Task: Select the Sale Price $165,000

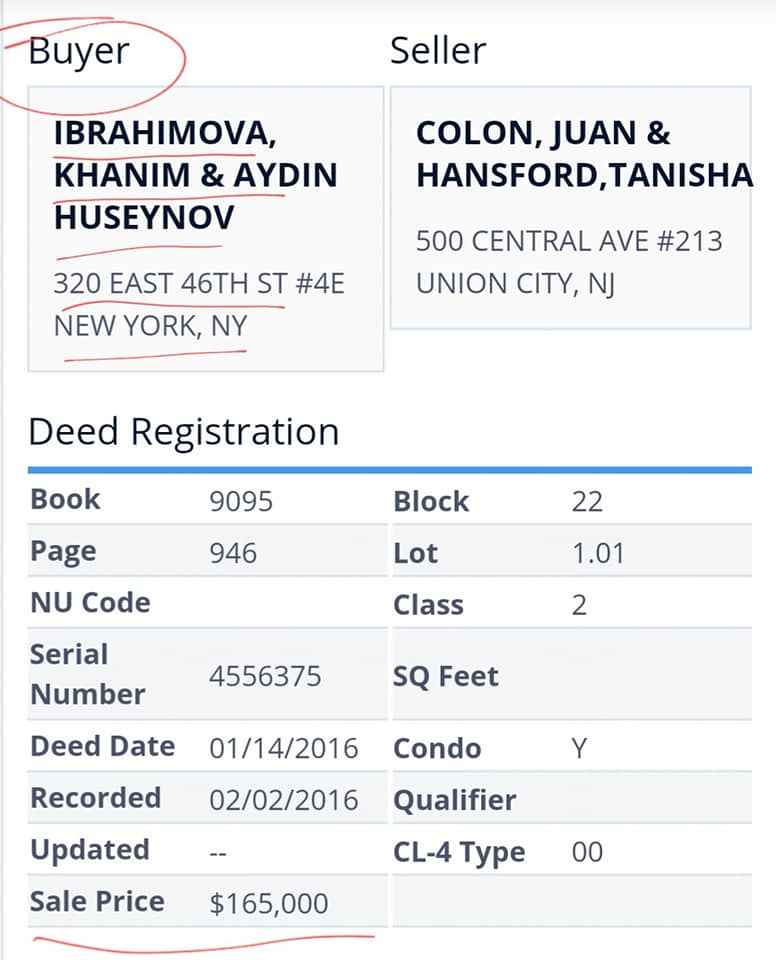Action: pyautogui.click(x=268, y=904)
